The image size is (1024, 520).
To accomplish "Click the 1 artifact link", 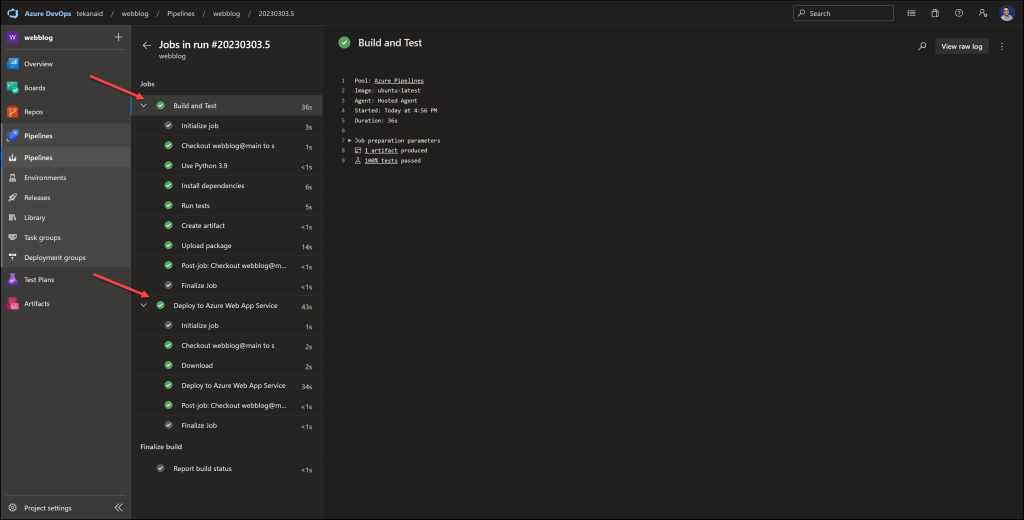I will pos(381,150).
